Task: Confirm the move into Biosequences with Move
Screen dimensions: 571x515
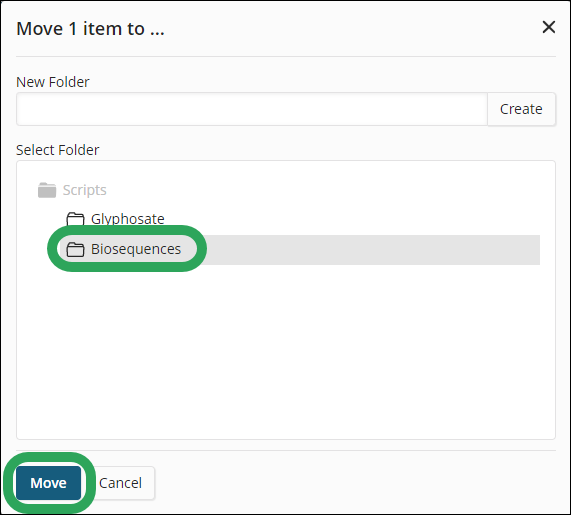Action: pos(48,483)
